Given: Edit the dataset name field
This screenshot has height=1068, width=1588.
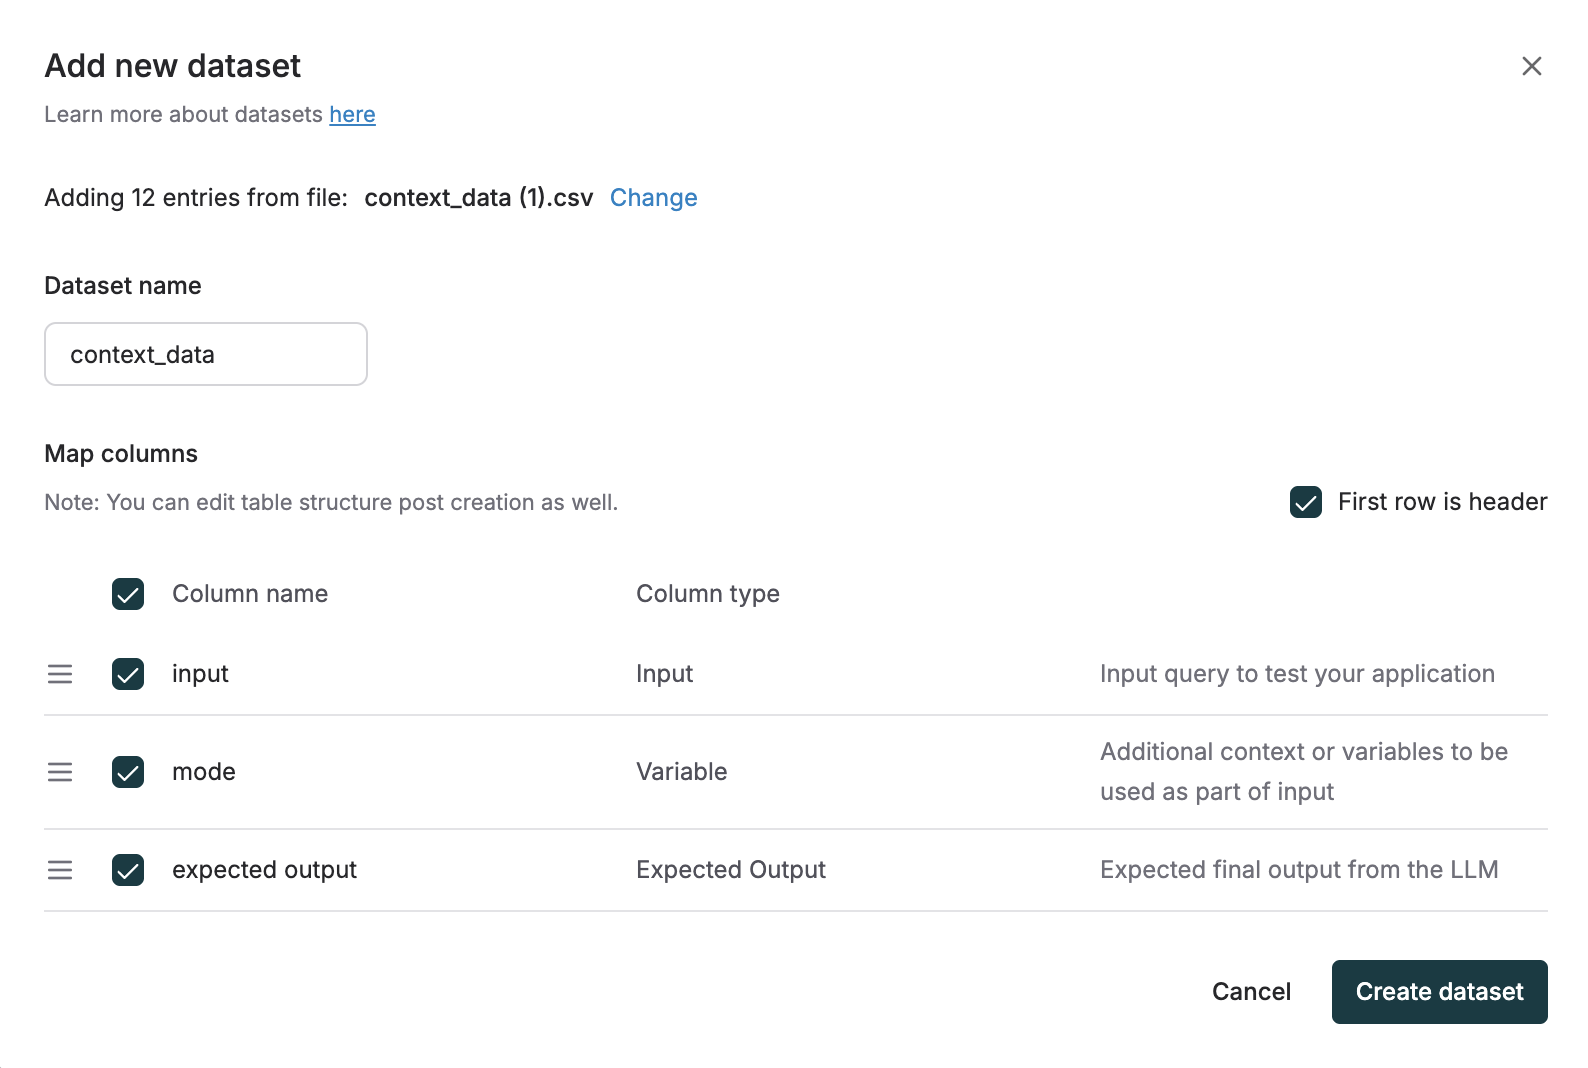Looking at the screenshot, I should (x=205, y=353).
